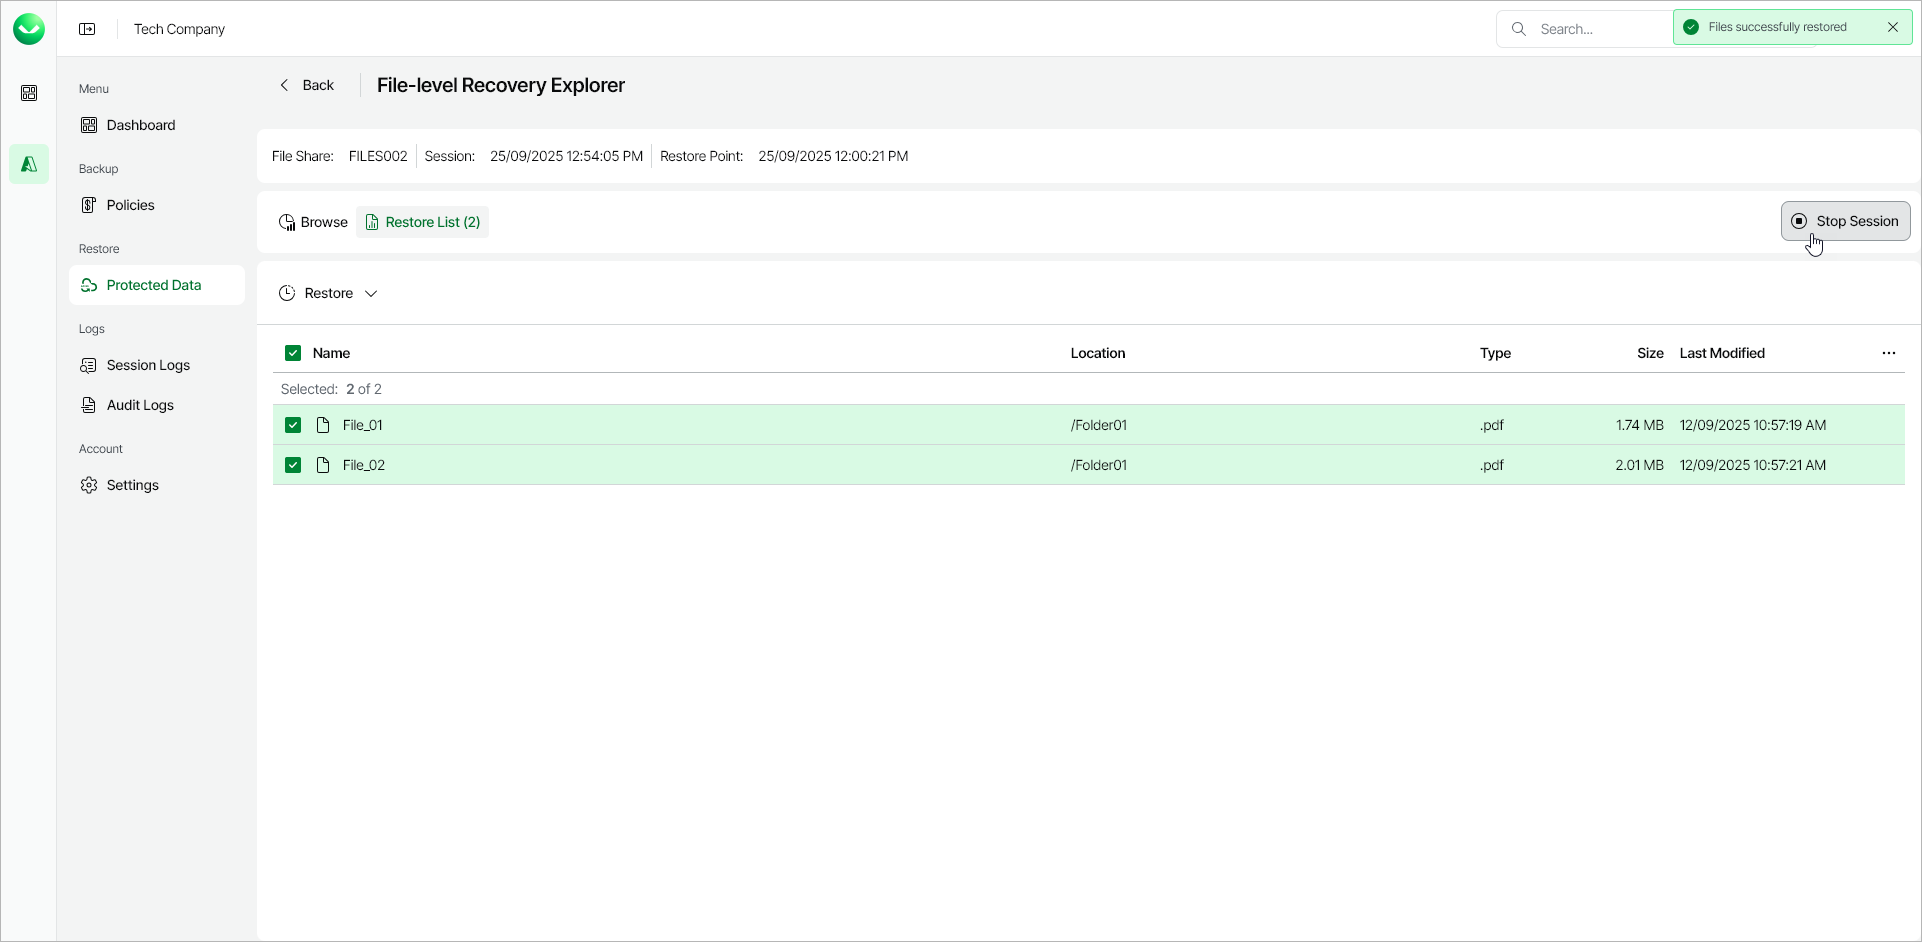The height and width of the screenshot is (942, 1922).
Task: Uncheck the File_01 row checkbox
Action: click(x=293, y=424)
